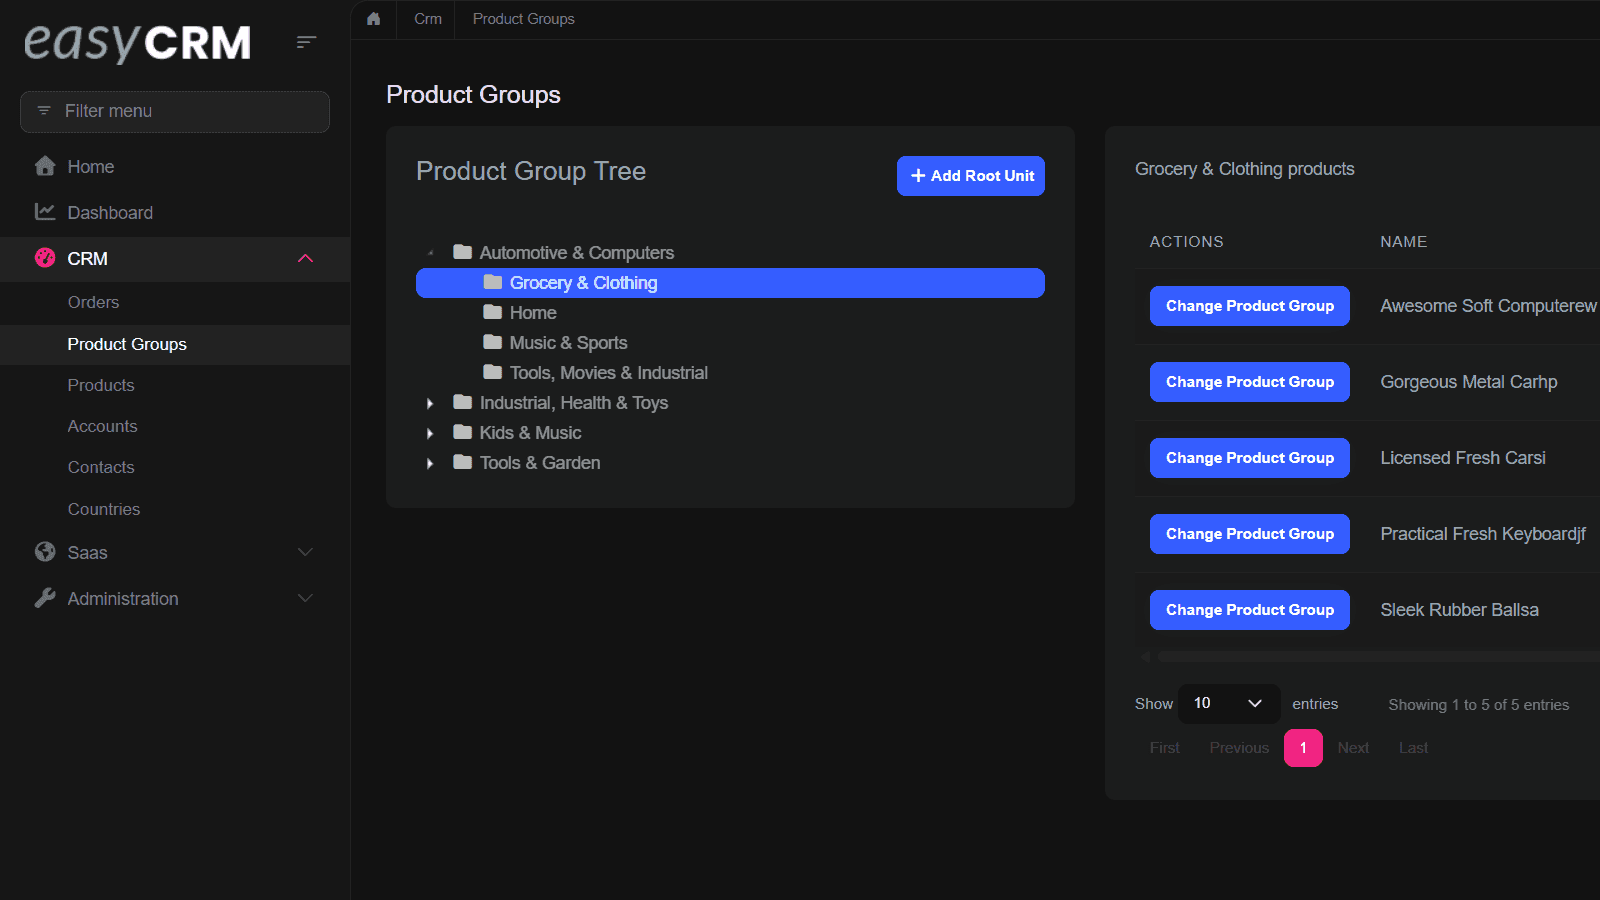Expand Industrial, Health & Toys tree node
Image resolution: width=1600 pixels, height=900 pixels.
click(430, 403)
